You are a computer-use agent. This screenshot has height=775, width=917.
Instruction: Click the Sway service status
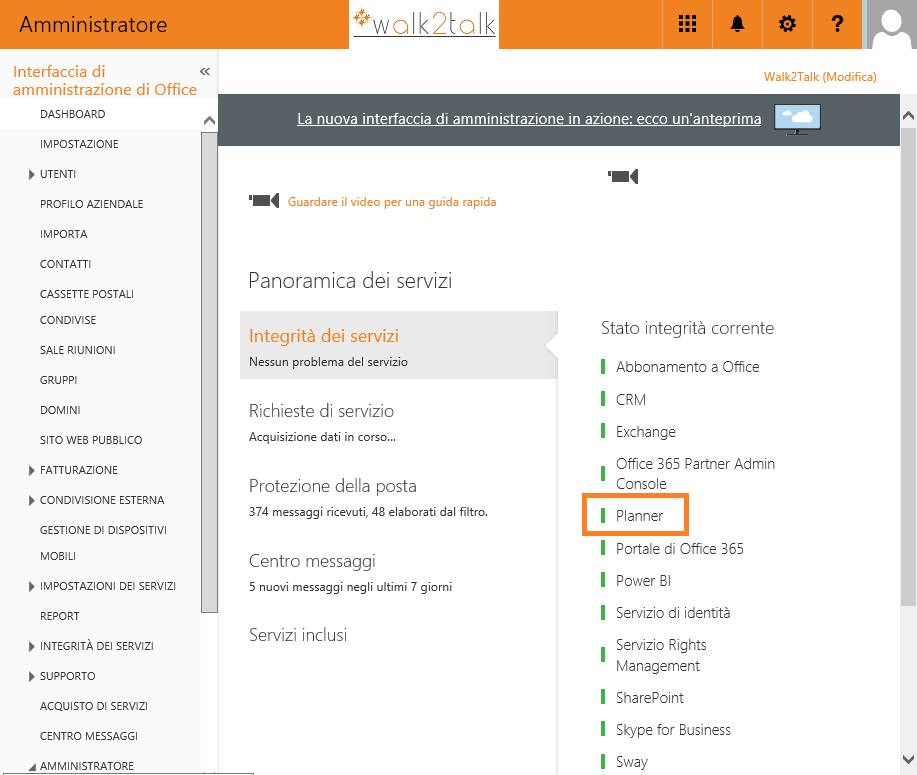tap(632, 762)
